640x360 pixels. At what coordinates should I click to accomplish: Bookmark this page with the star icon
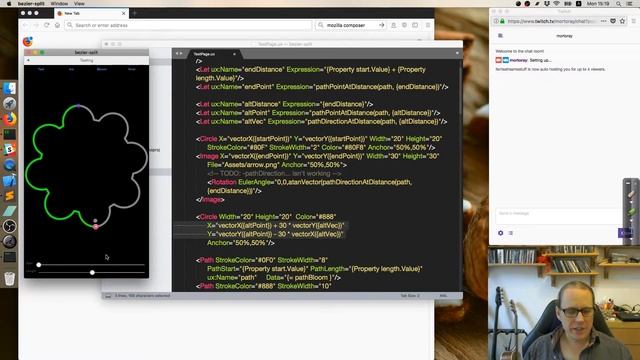click(x=622, y=21)
